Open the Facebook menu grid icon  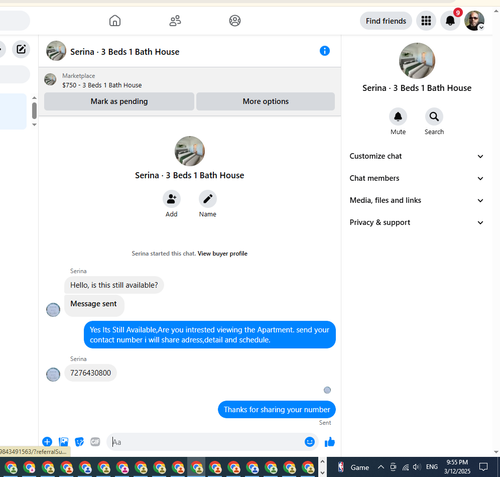point(426,21)
